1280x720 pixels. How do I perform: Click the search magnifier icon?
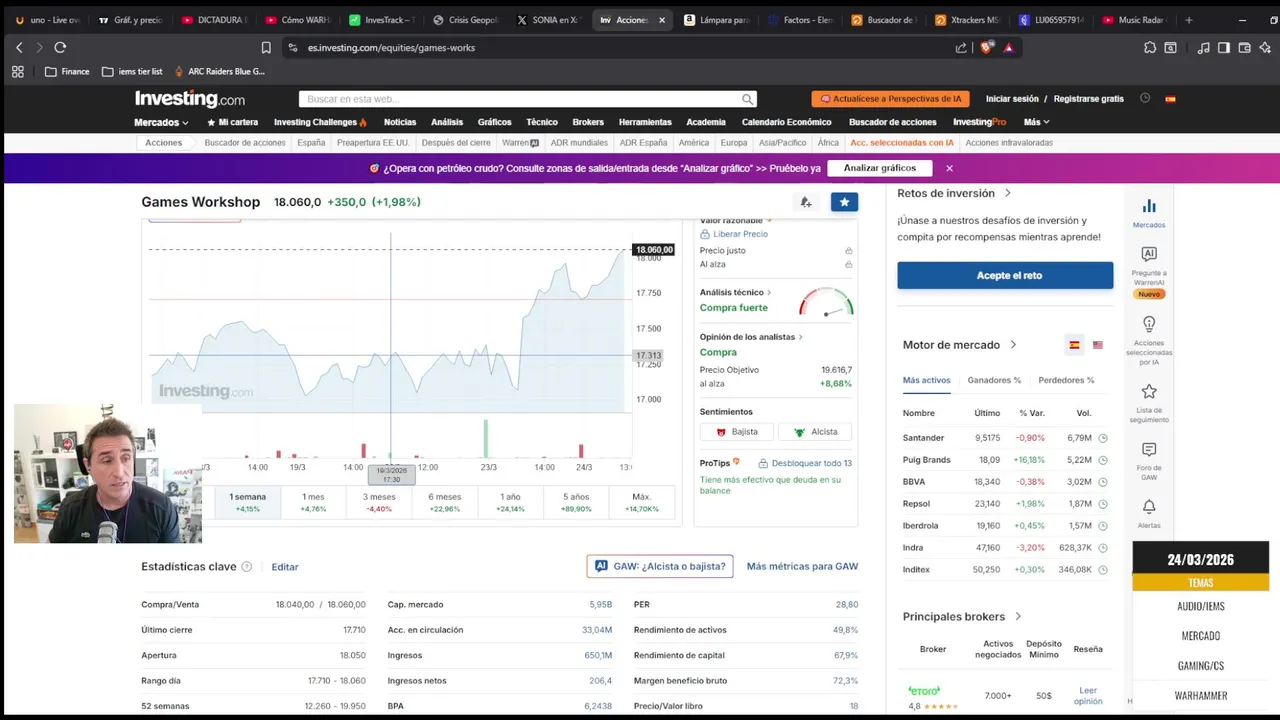(x=747, y=99)
